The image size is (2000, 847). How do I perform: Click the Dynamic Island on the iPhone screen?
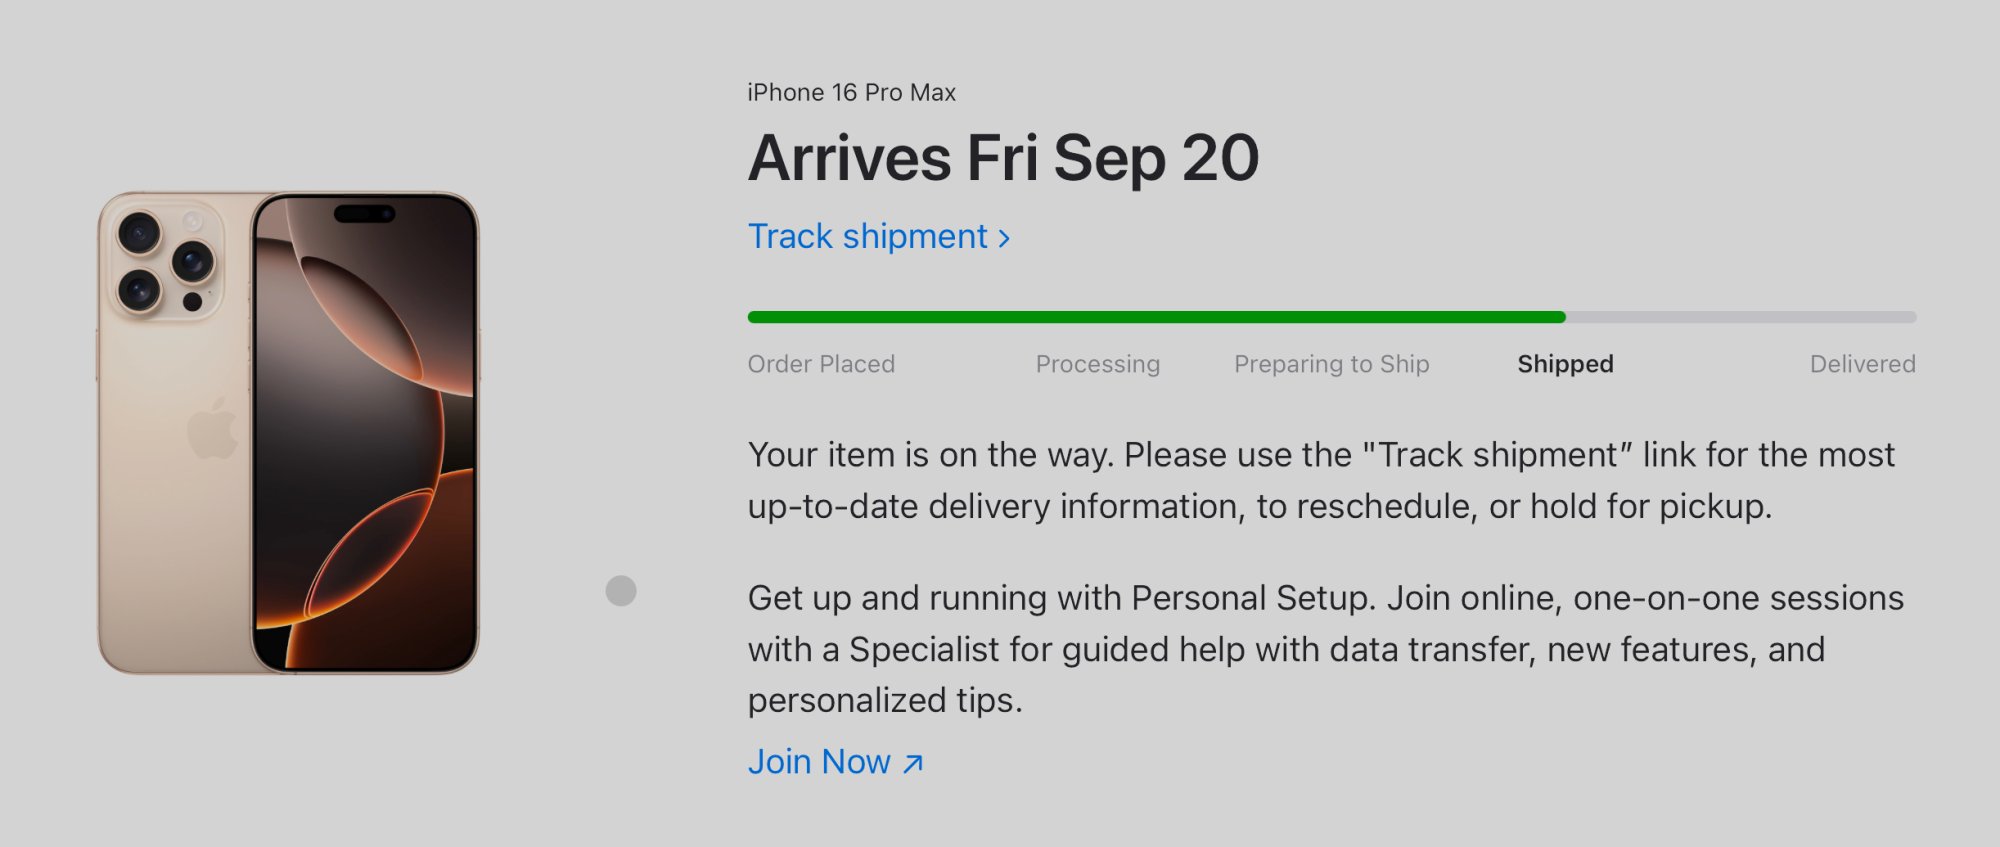(364, 214)
